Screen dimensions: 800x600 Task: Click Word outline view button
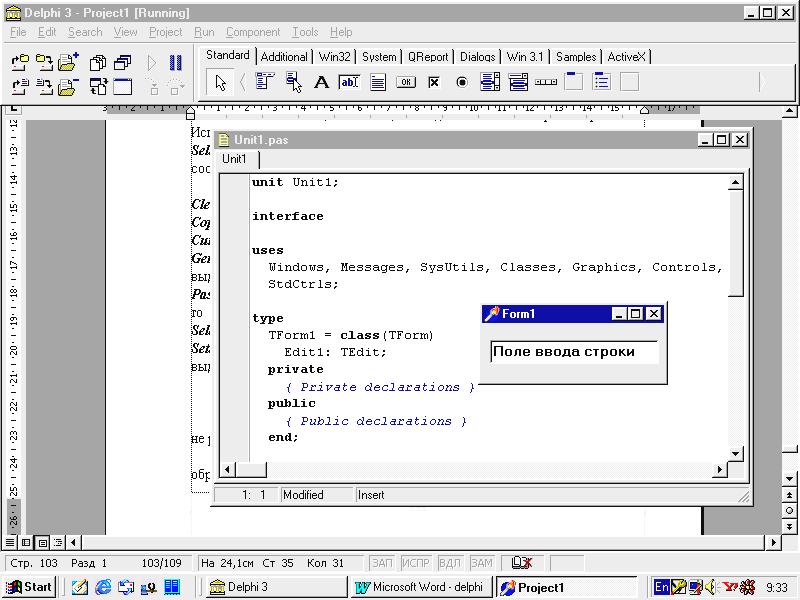coord(58,542)
